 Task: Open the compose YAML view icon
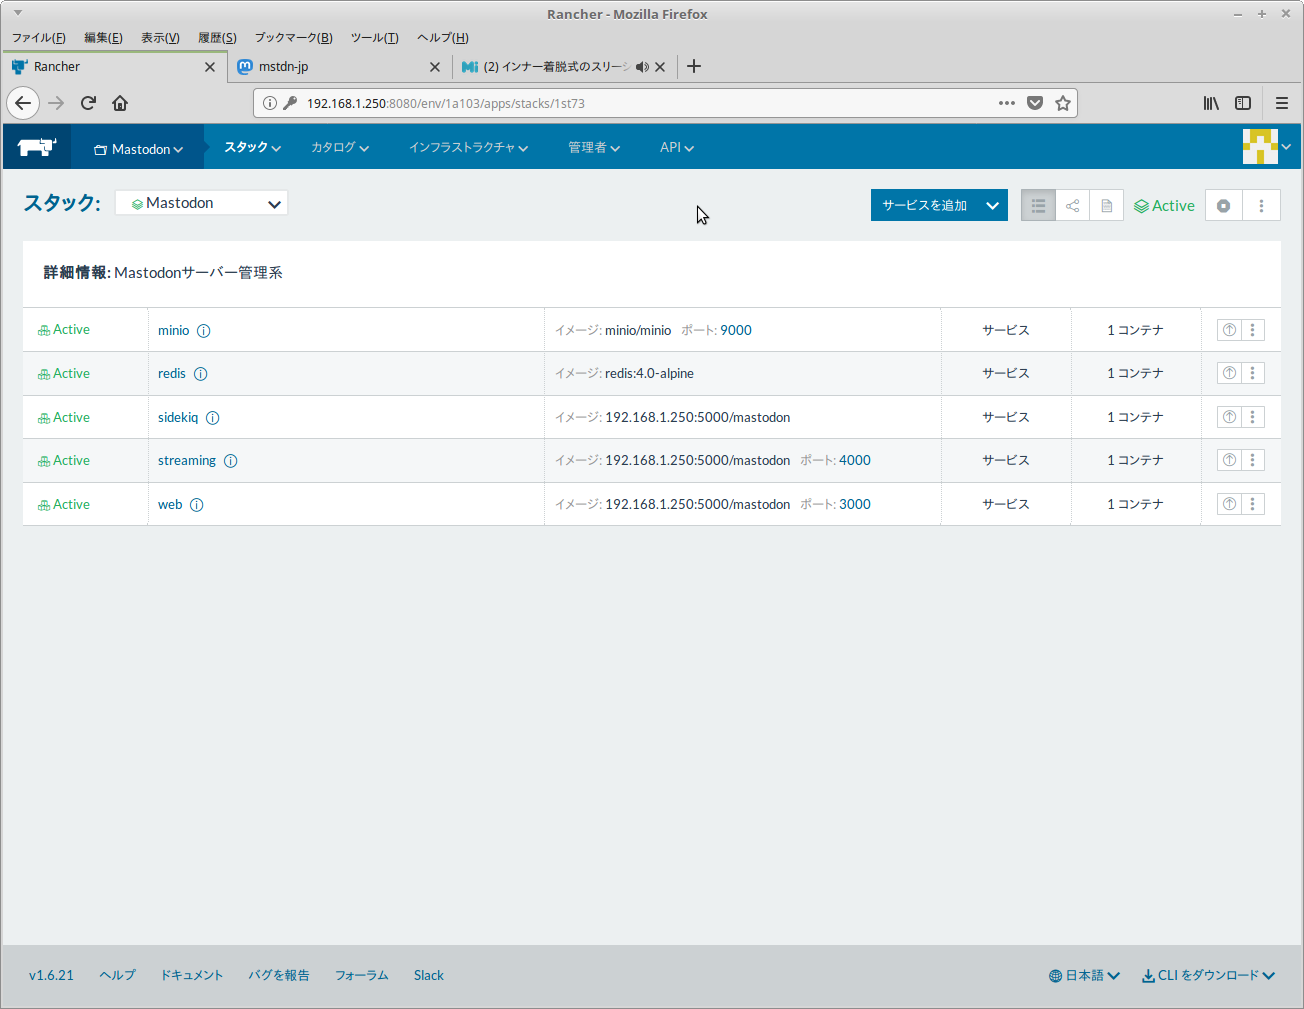click(x=1106, y=206)
